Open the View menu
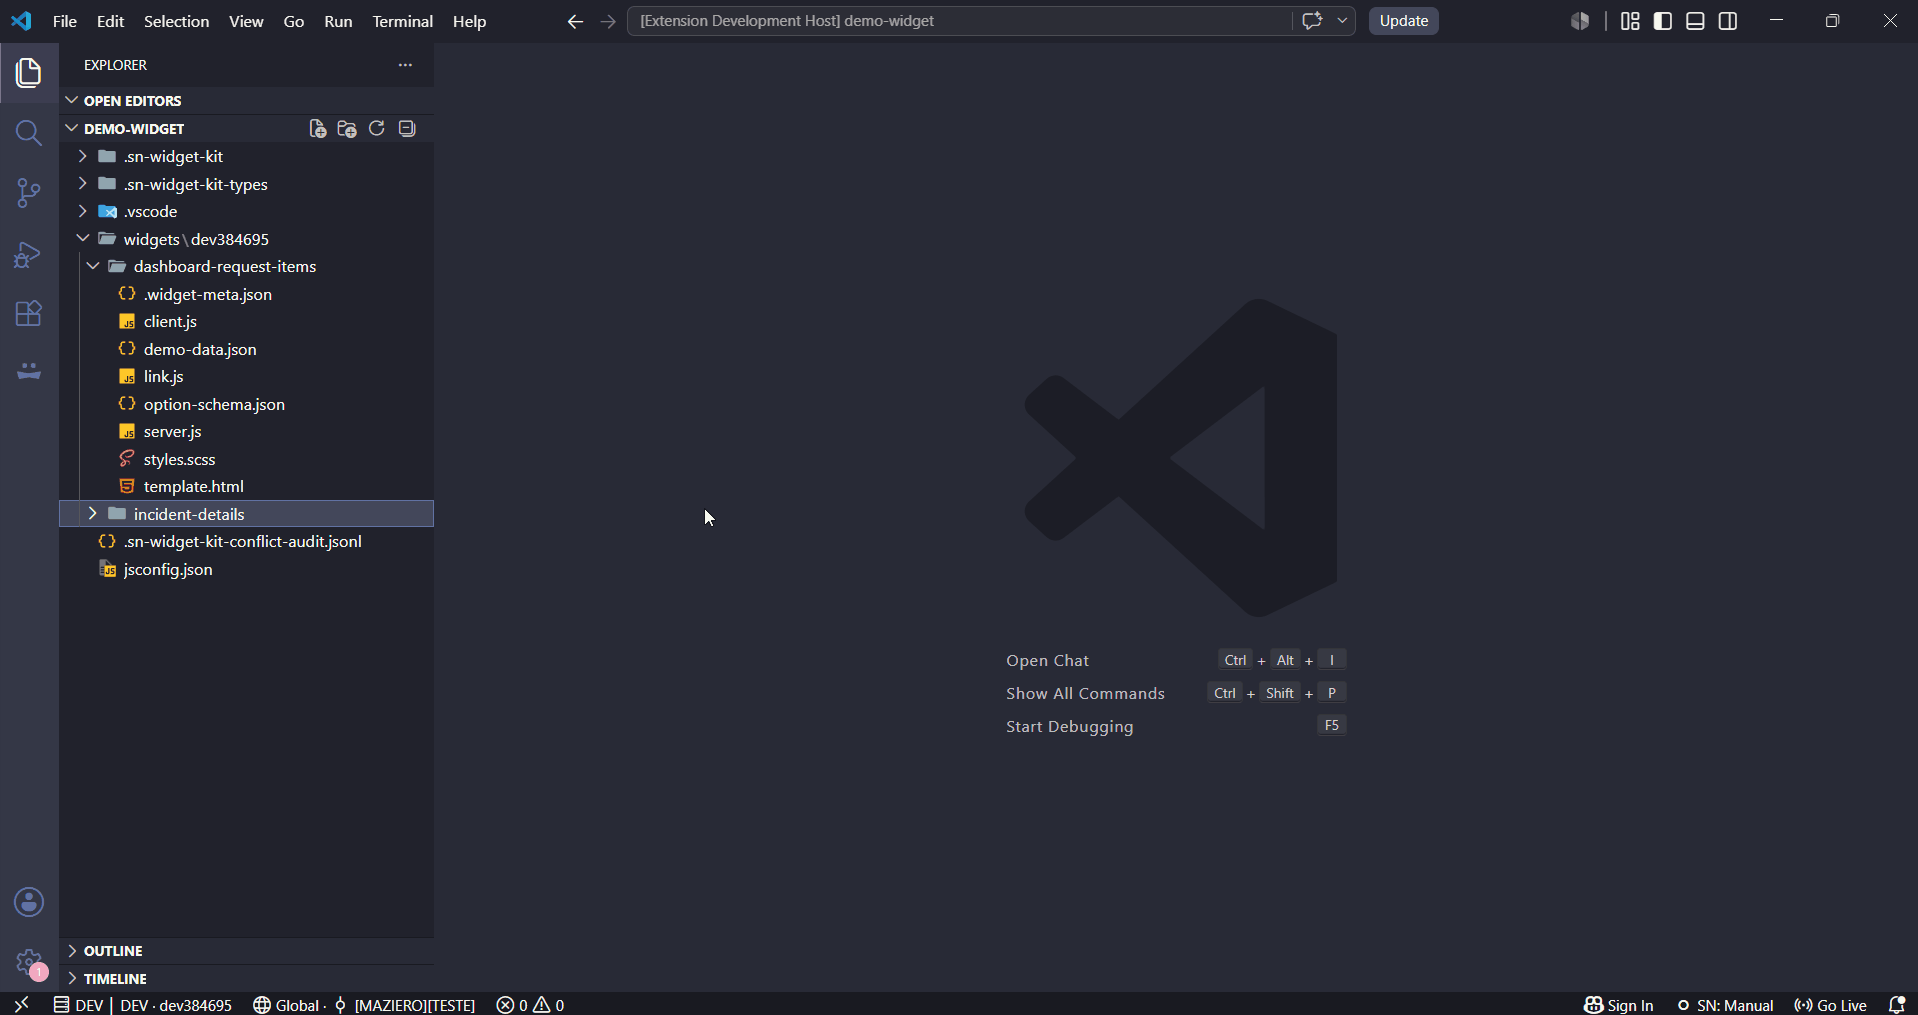This screenshot has width=1918, height=1015. point(246,21)
